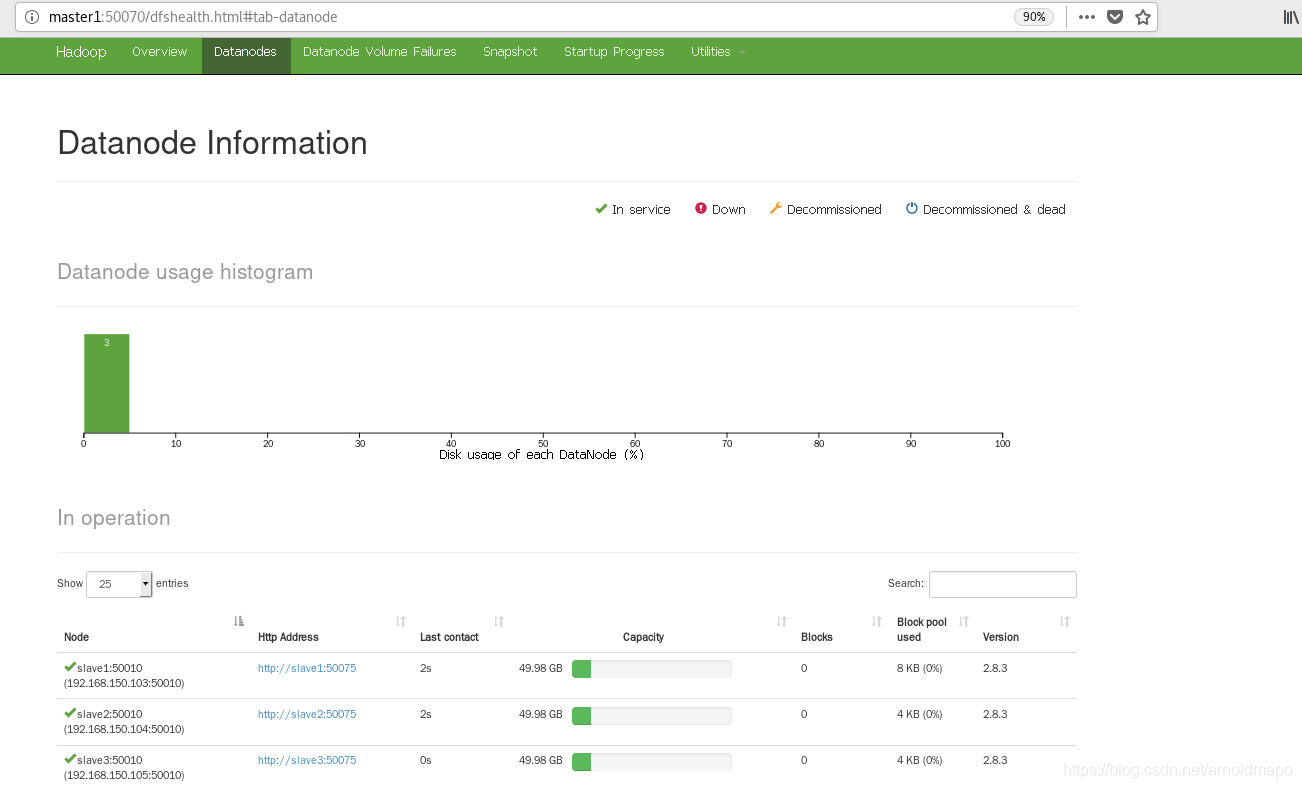
Task: Open the browser library icon
Action: click(1291, 17)
